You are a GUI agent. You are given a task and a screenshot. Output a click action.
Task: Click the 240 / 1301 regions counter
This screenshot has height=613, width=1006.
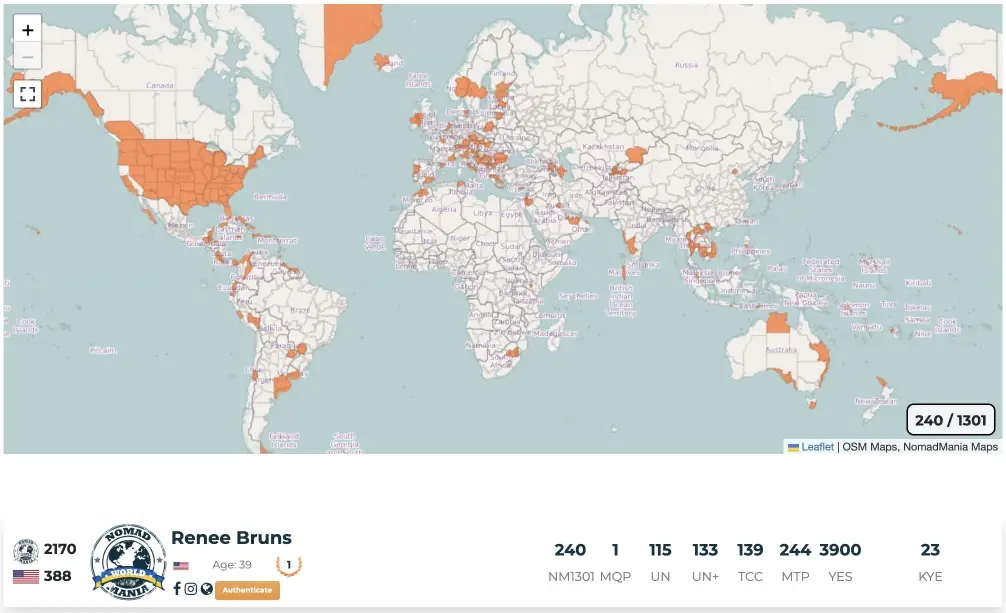pos(951,420)
